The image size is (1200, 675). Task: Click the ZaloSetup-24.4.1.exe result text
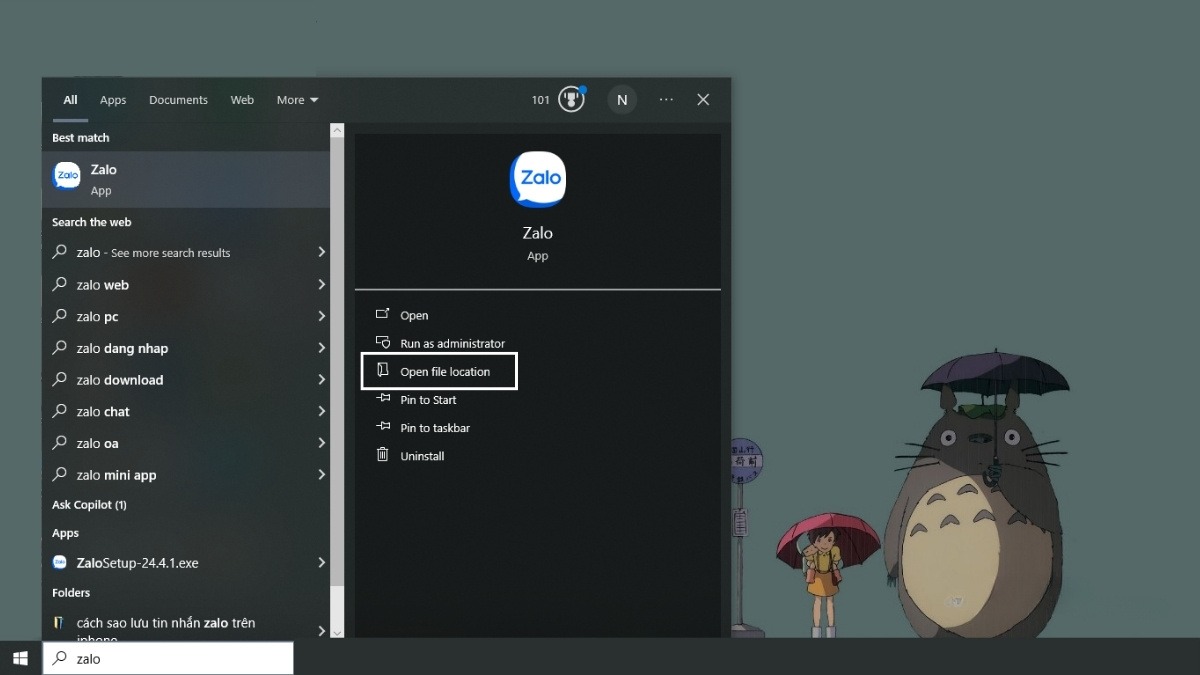point(137,563)
